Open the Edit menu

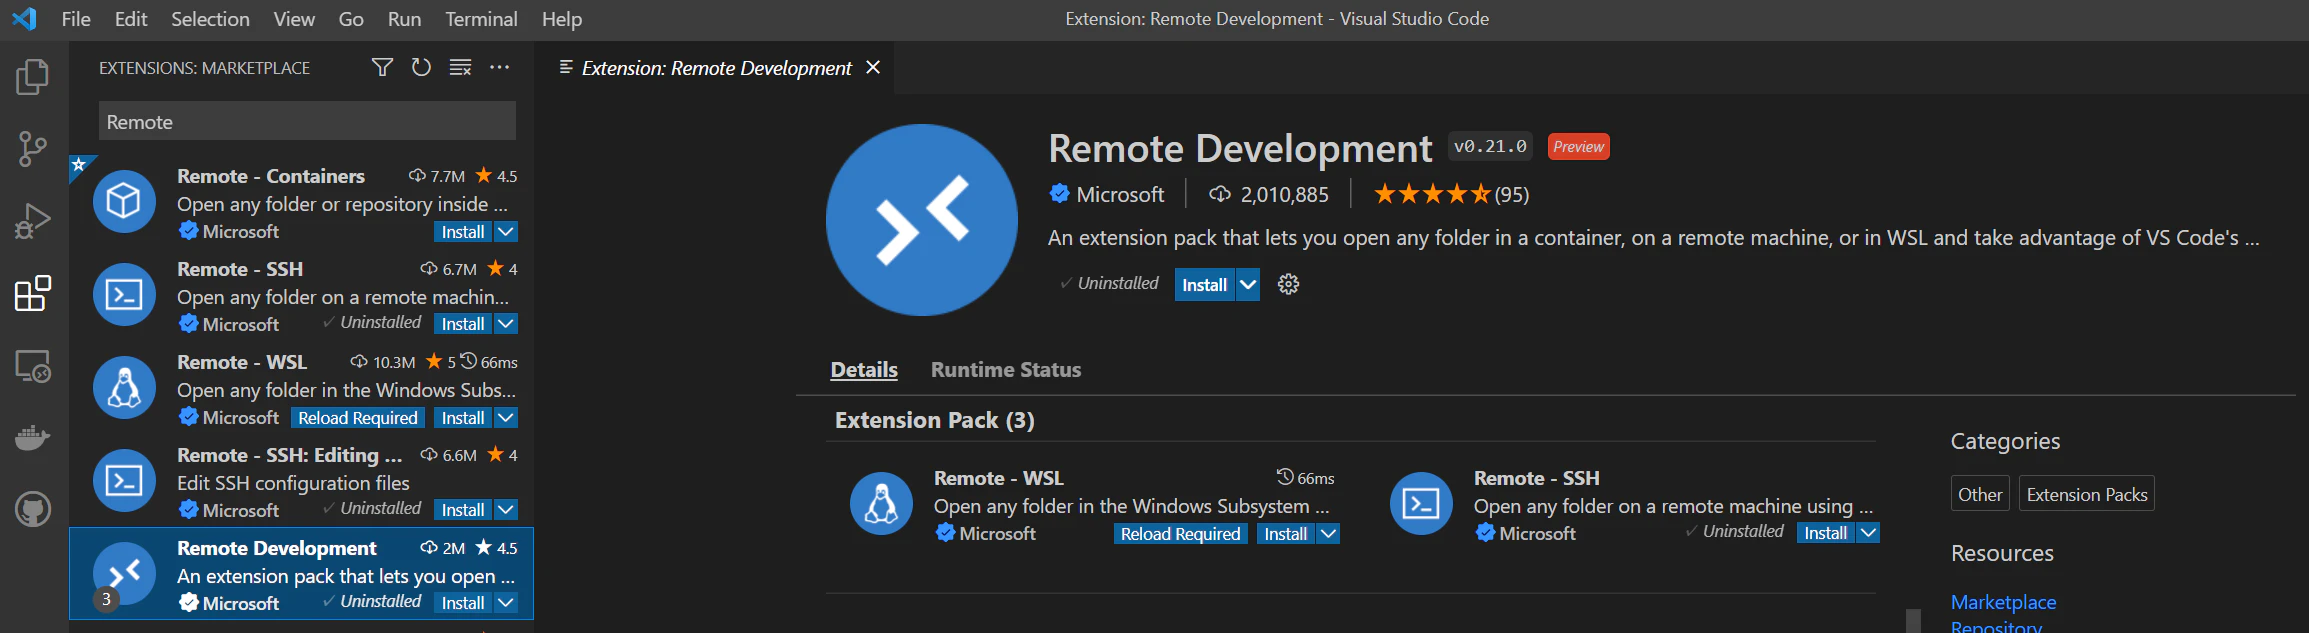131,19
